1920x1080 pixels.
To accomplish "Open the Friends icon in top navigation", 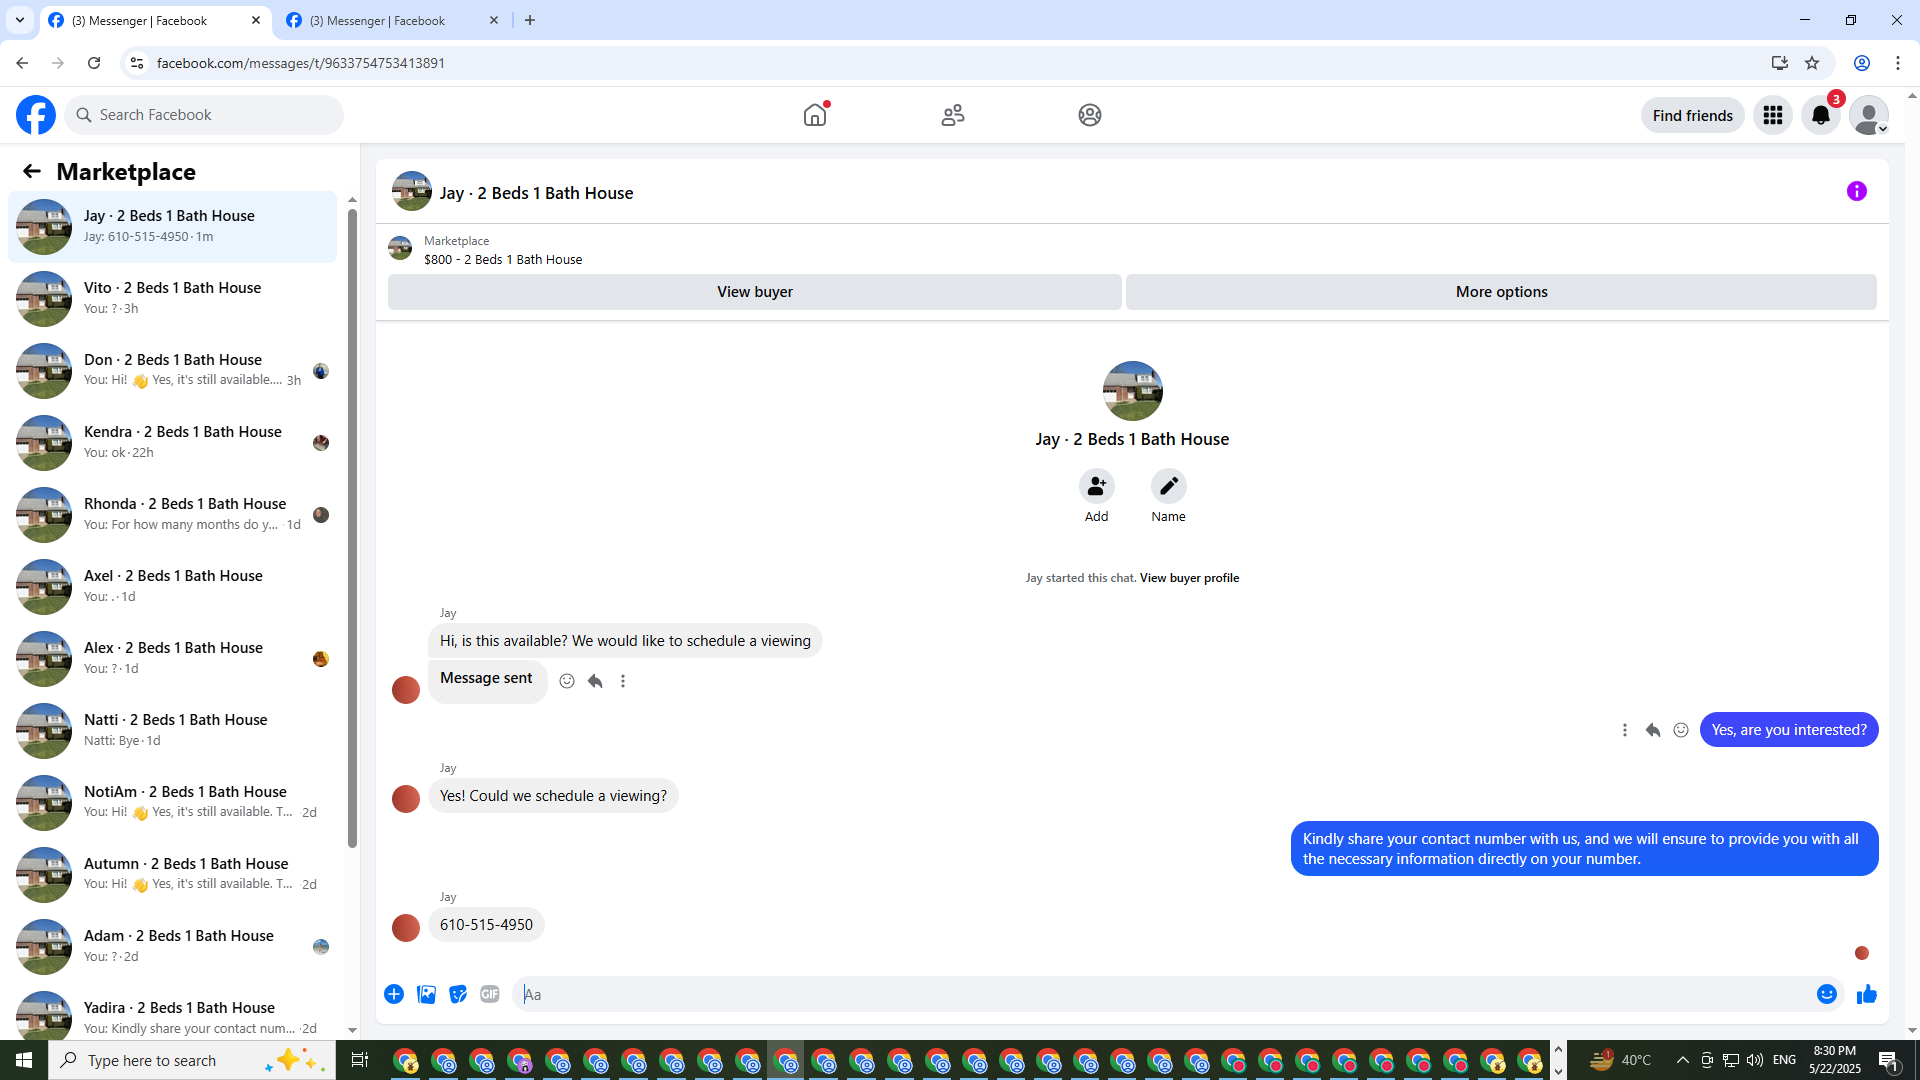I will pyautogui.click(x=953, y=115).
